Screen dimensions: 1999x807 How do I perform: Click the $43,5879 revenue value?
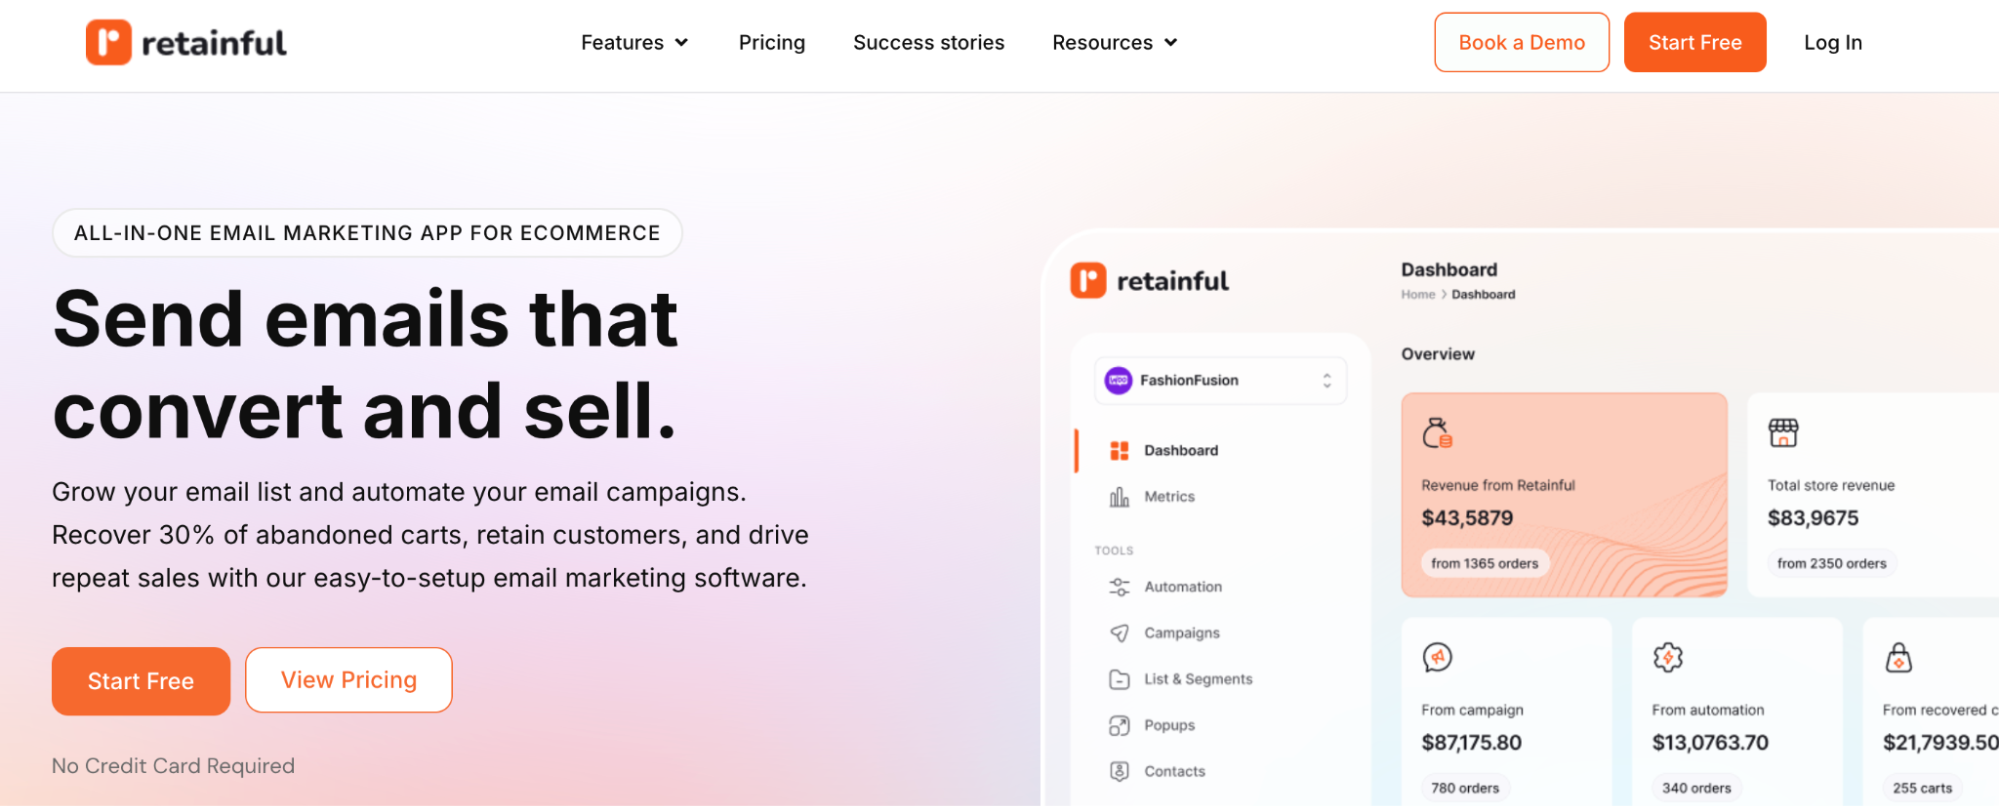point(1467,518)
